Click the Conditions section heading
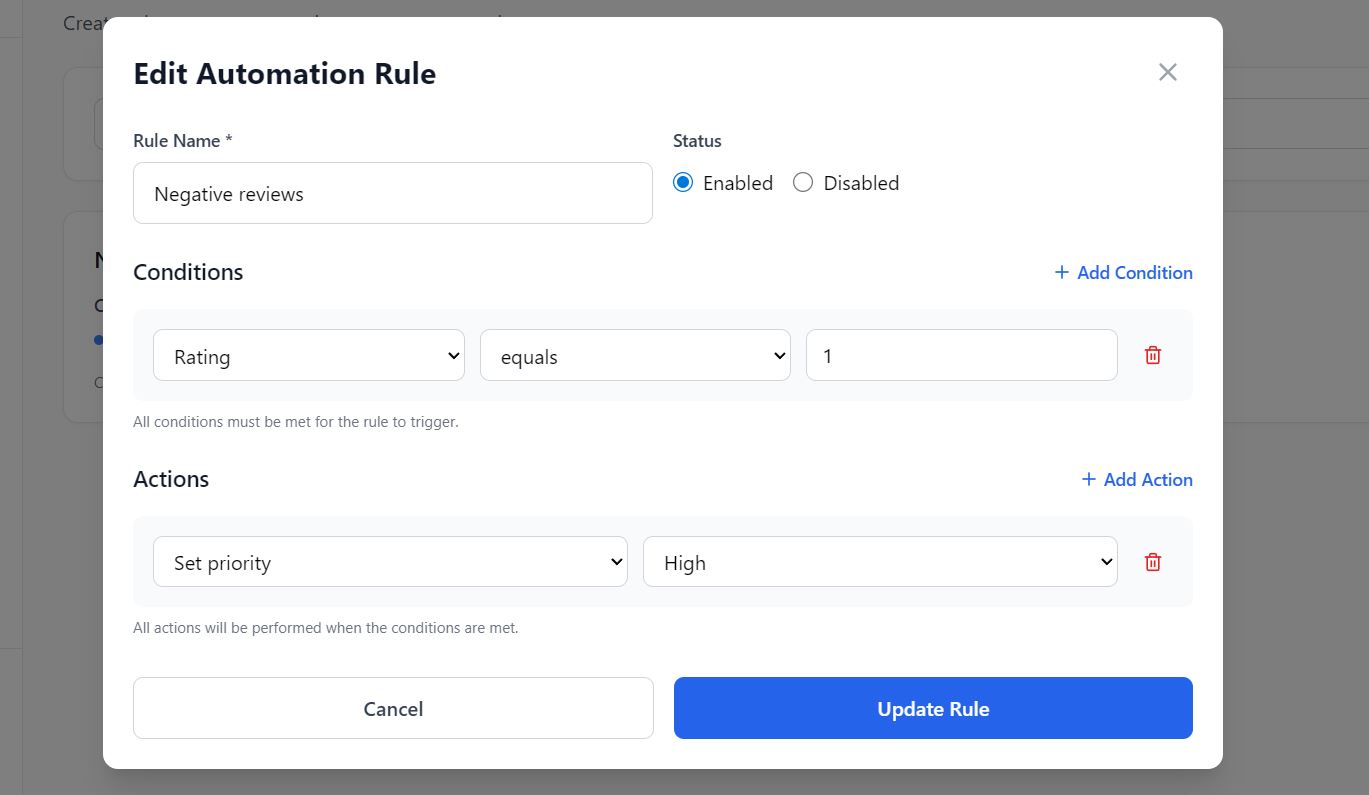 [188, 272]
